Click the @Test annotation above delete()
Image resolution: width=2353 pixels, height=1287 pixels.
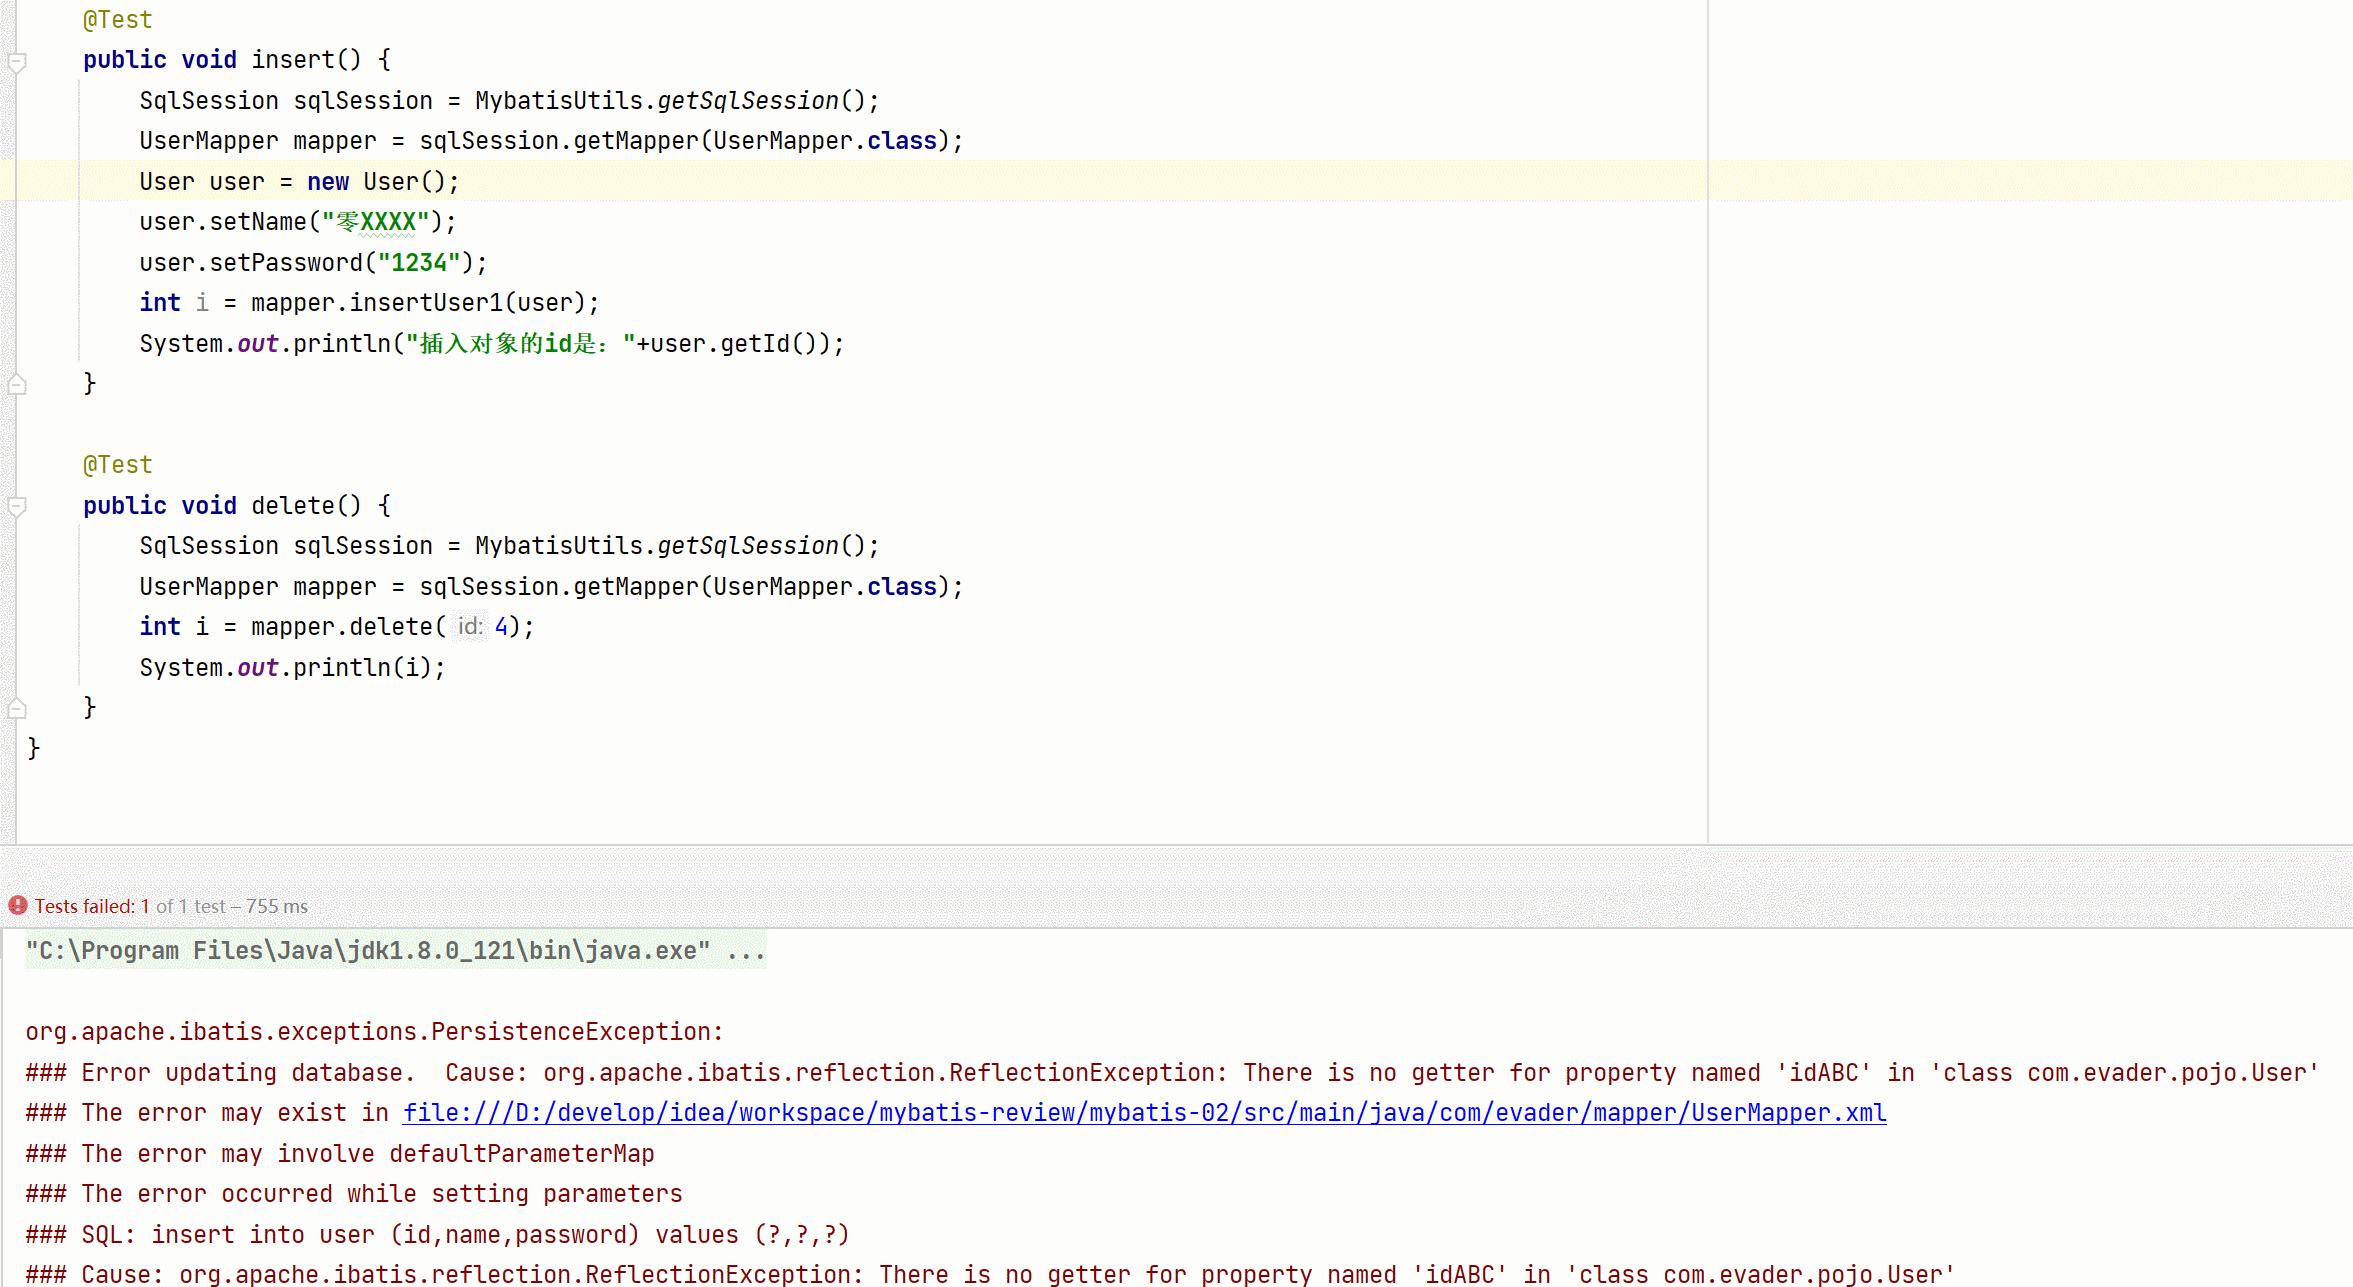118,465
